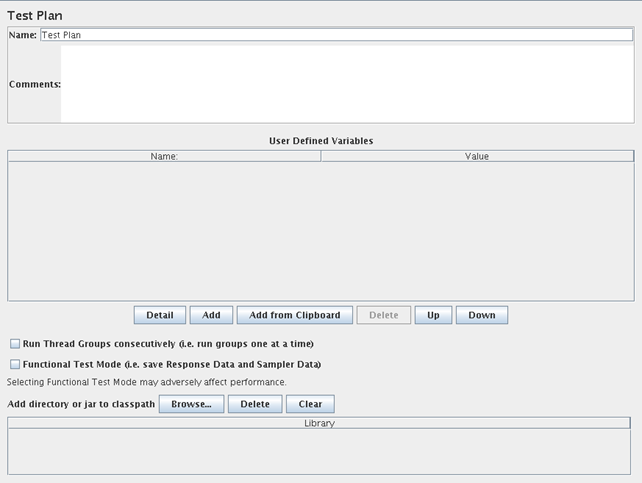Click the Add from Clipboard button
Image resolution: width=642 pixels, height=483 pixels.
294,315
